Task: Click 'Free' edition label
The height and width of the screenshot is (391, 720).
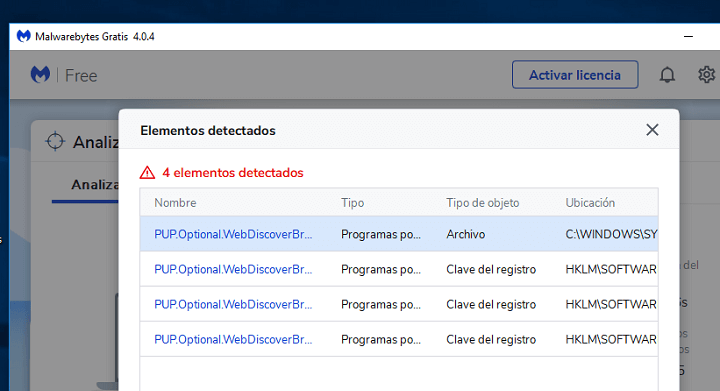Action: click(x=81, y=75)
